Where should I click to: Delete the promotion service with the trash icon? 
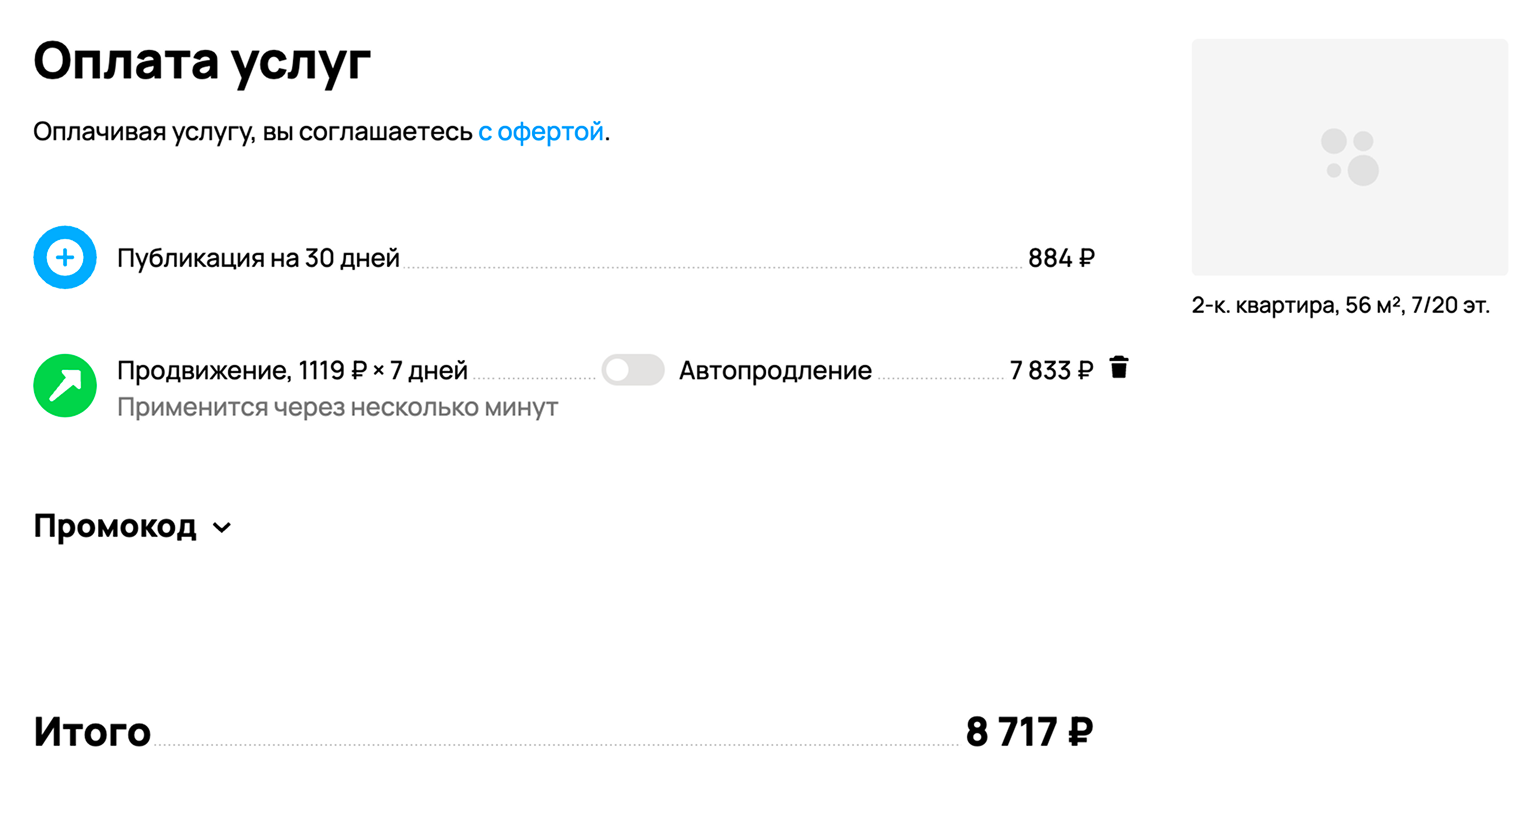[1119, 368]
